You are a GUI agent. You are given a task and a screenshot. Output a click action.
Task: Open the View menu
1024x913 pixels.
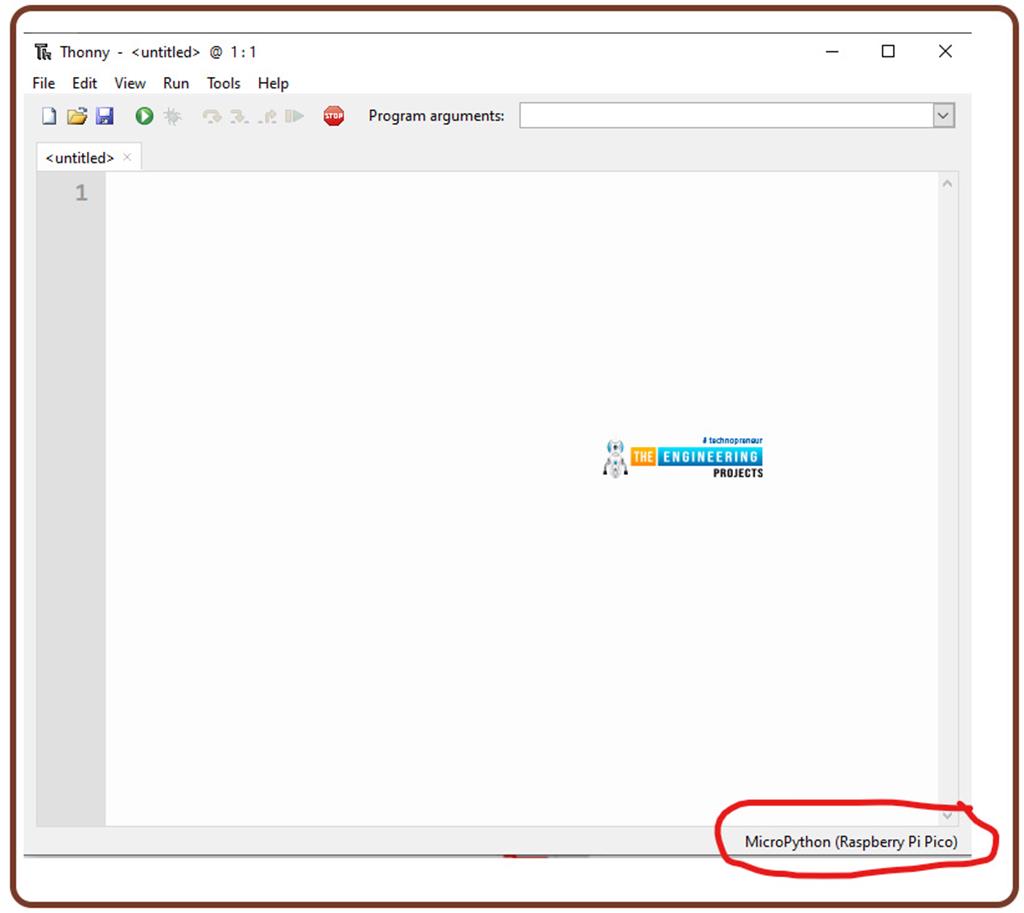(x=129, y=83)
